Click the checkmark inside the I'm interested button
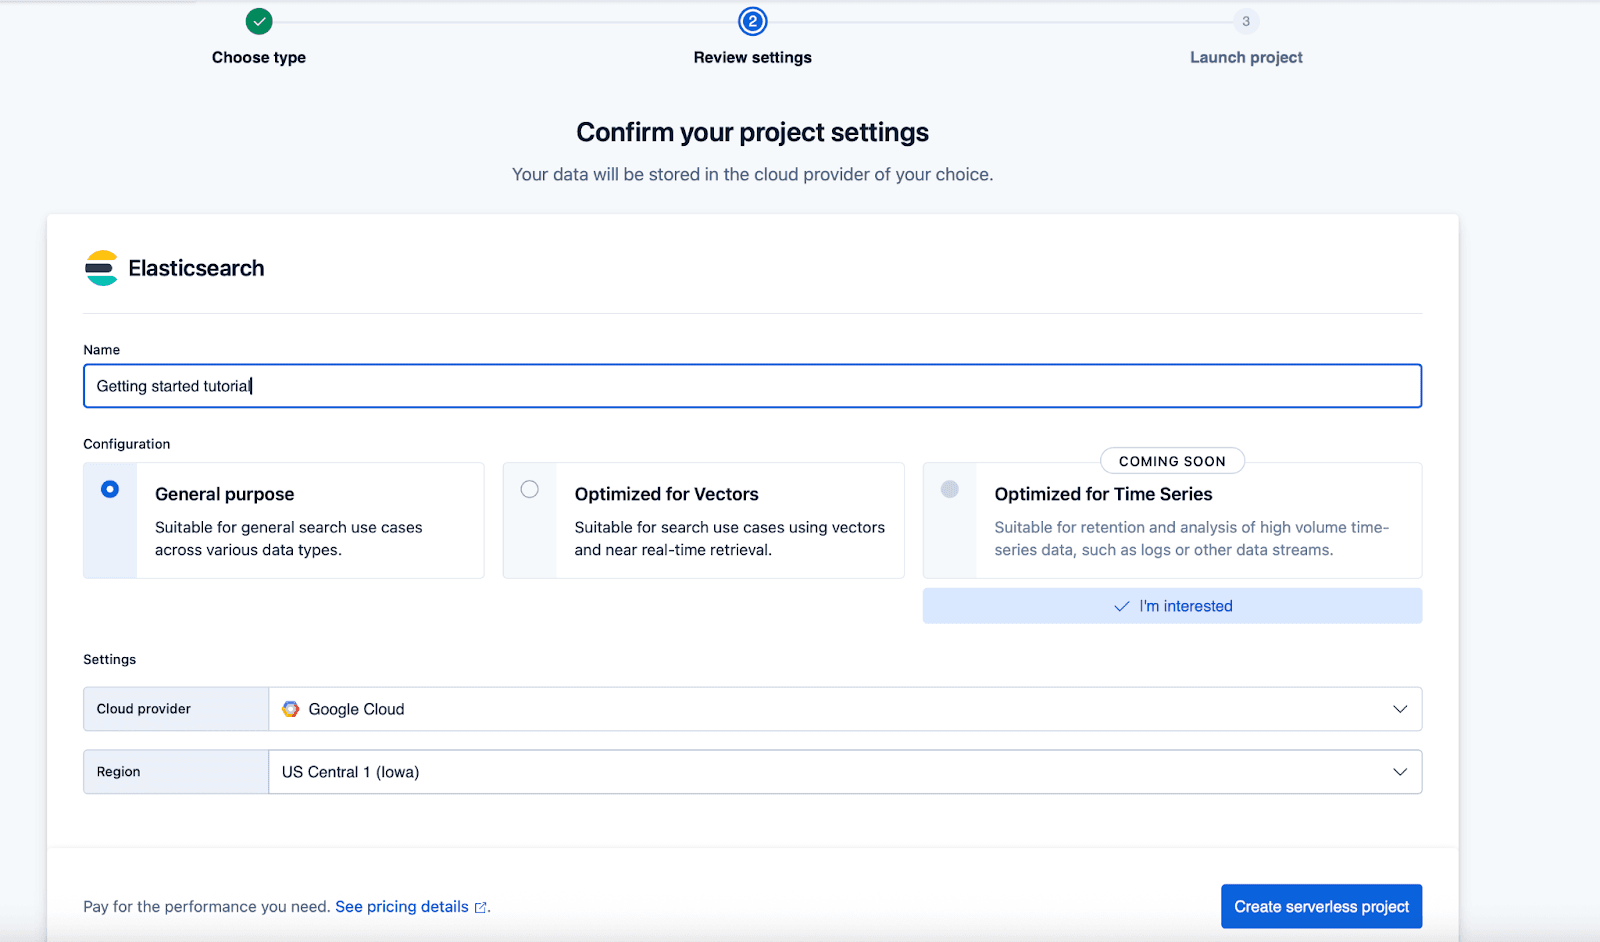The width and height of the screenshot is (1600, 942). click(1122, 606)
